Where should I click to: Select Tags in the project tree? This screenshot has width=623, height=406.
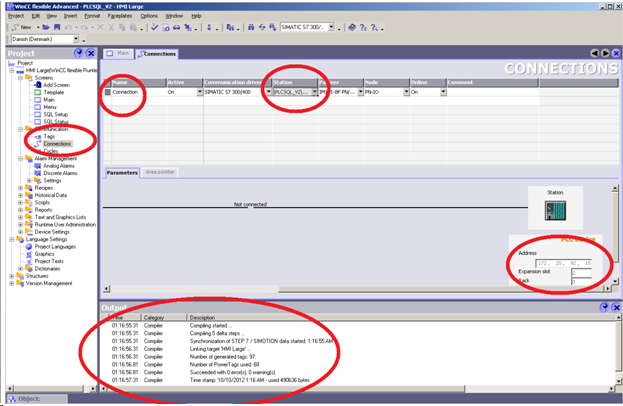tap(49, 136)
